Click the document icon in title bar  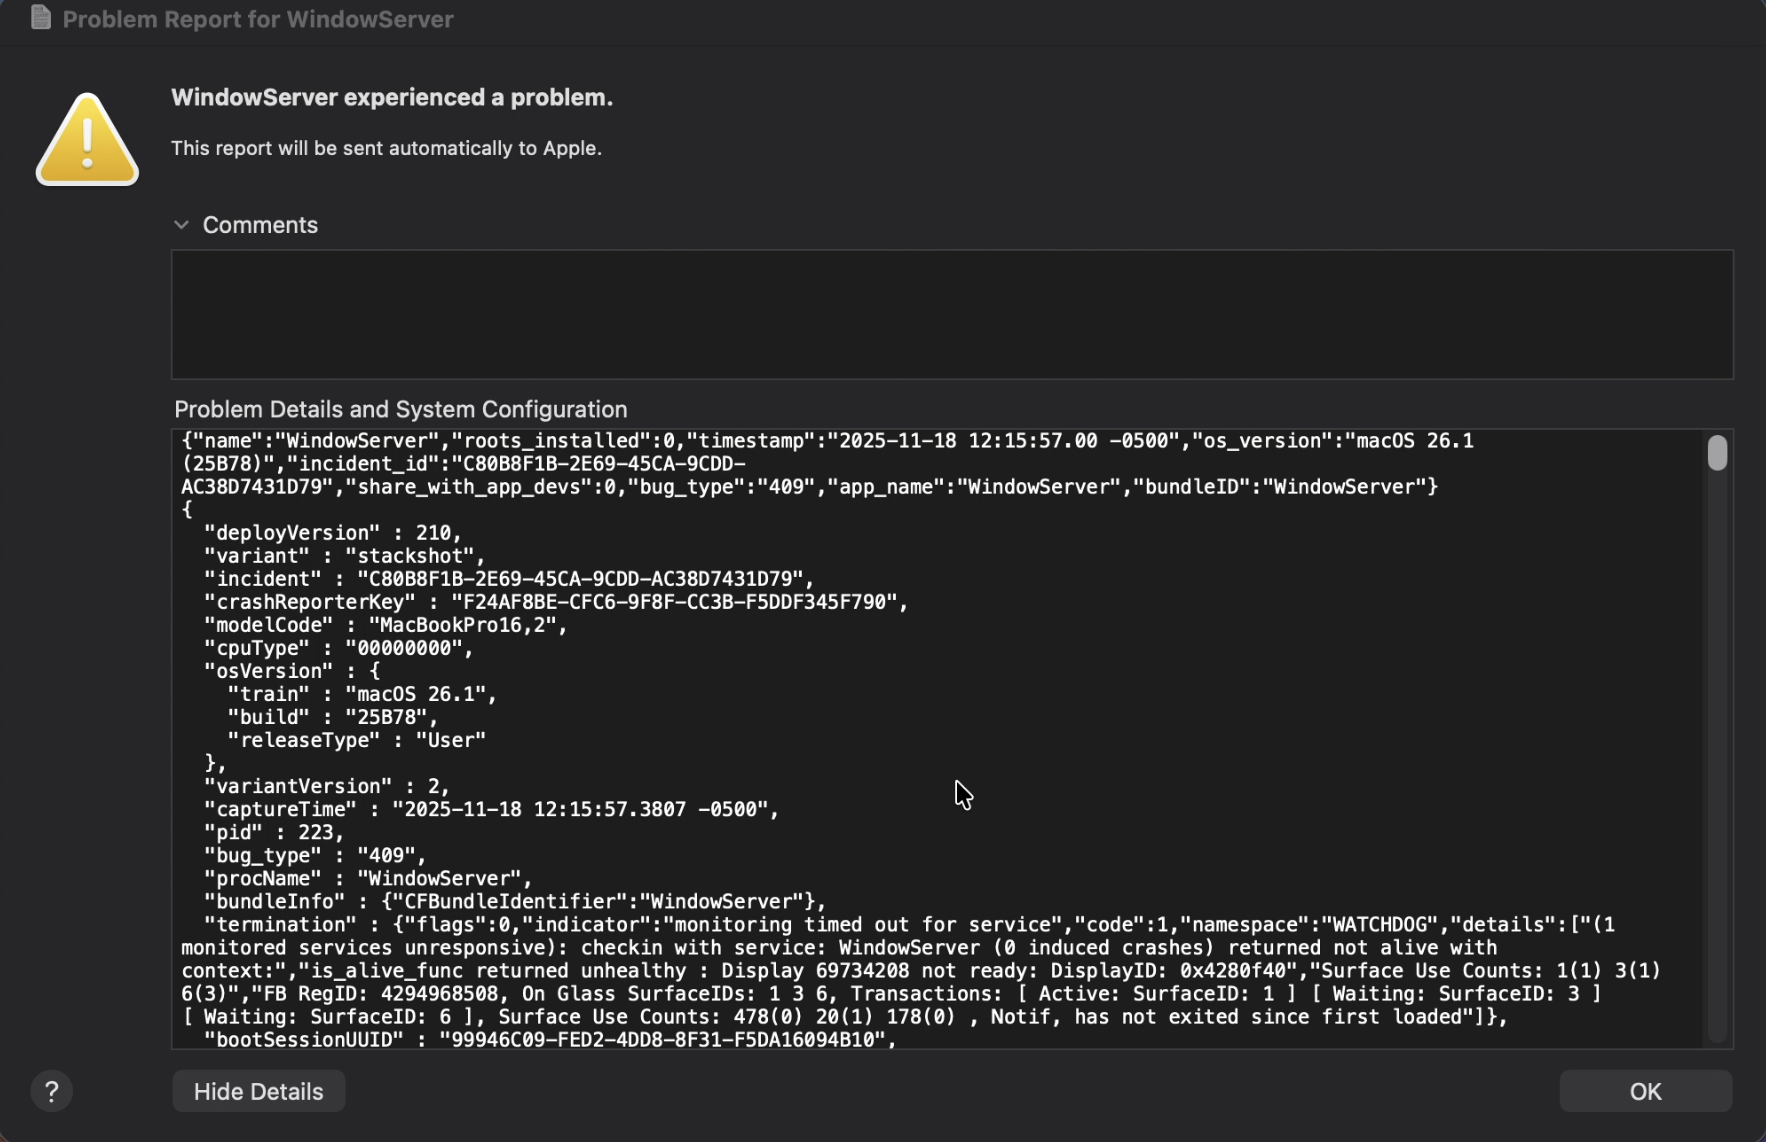click(x=41, y=18)
